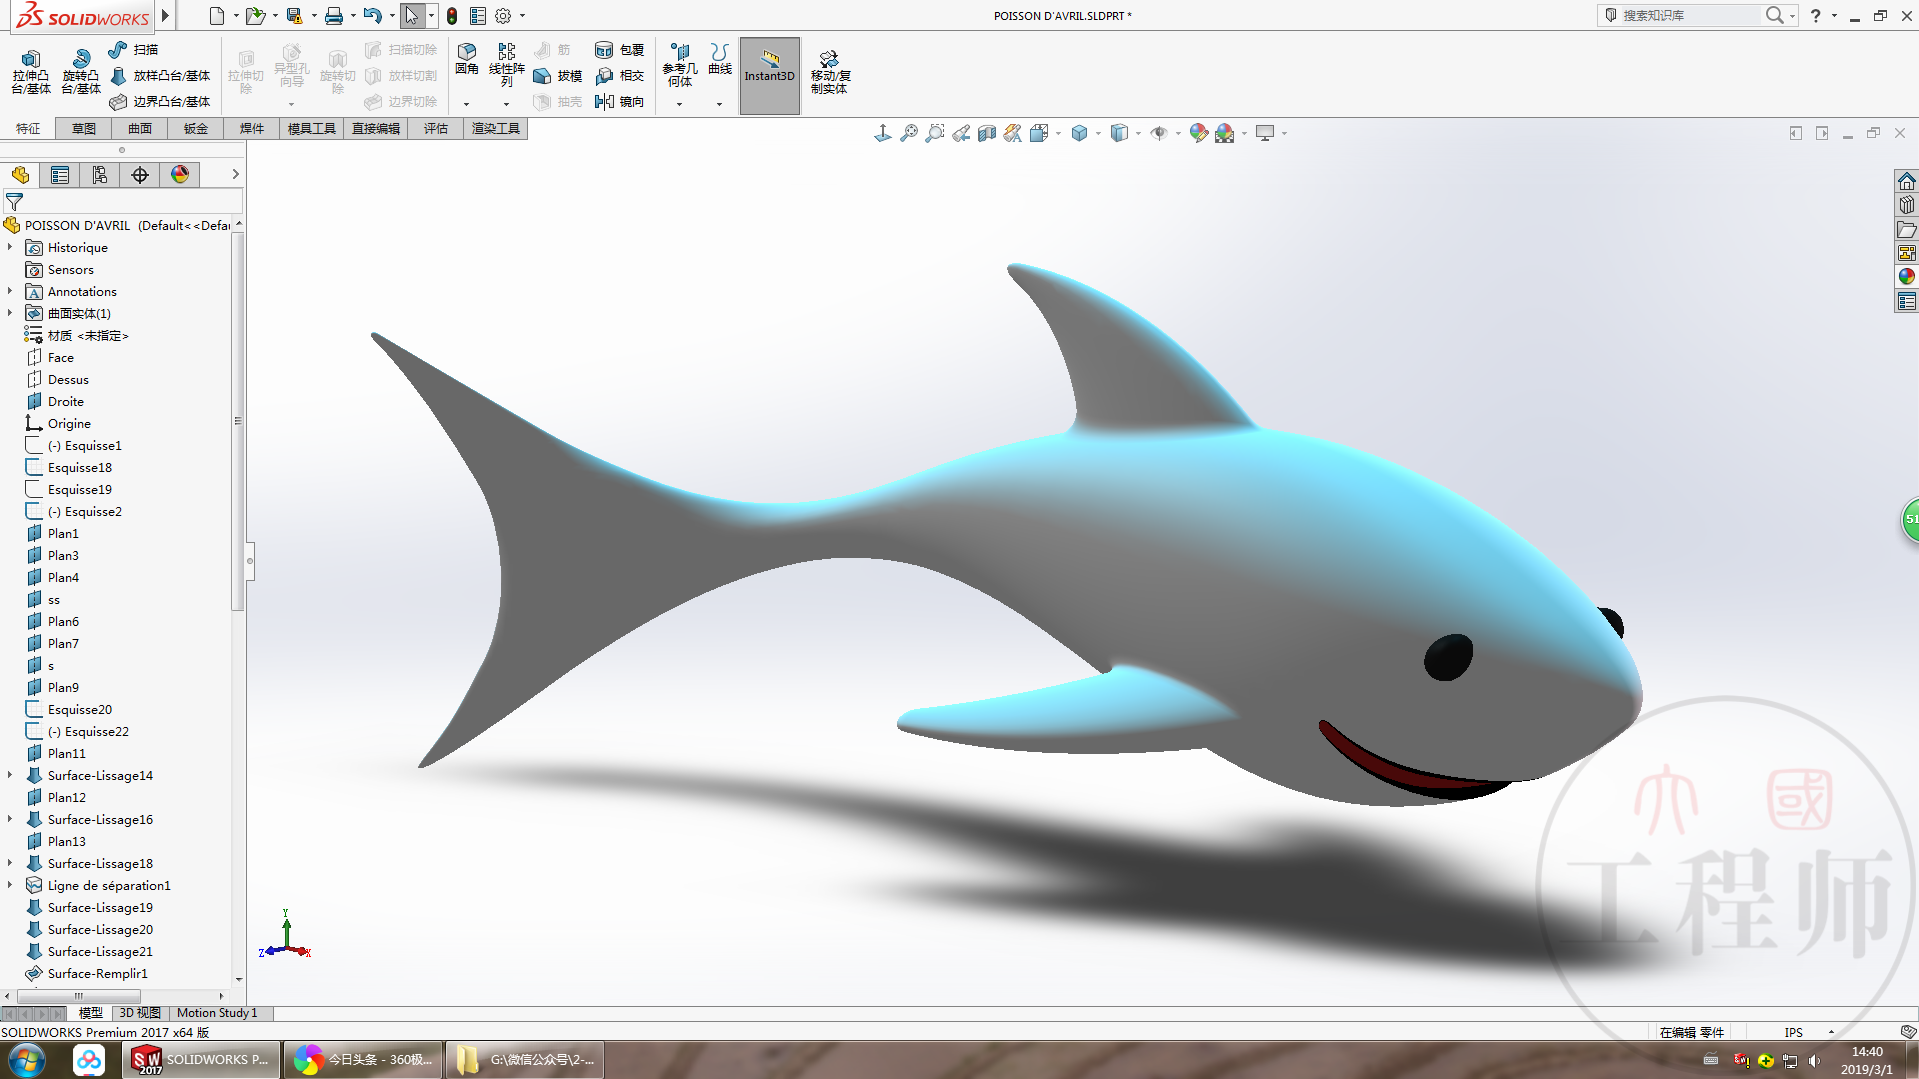Select the Revolved Boss/Base (旋转凸台/基体) tool

tap(81, 70)
